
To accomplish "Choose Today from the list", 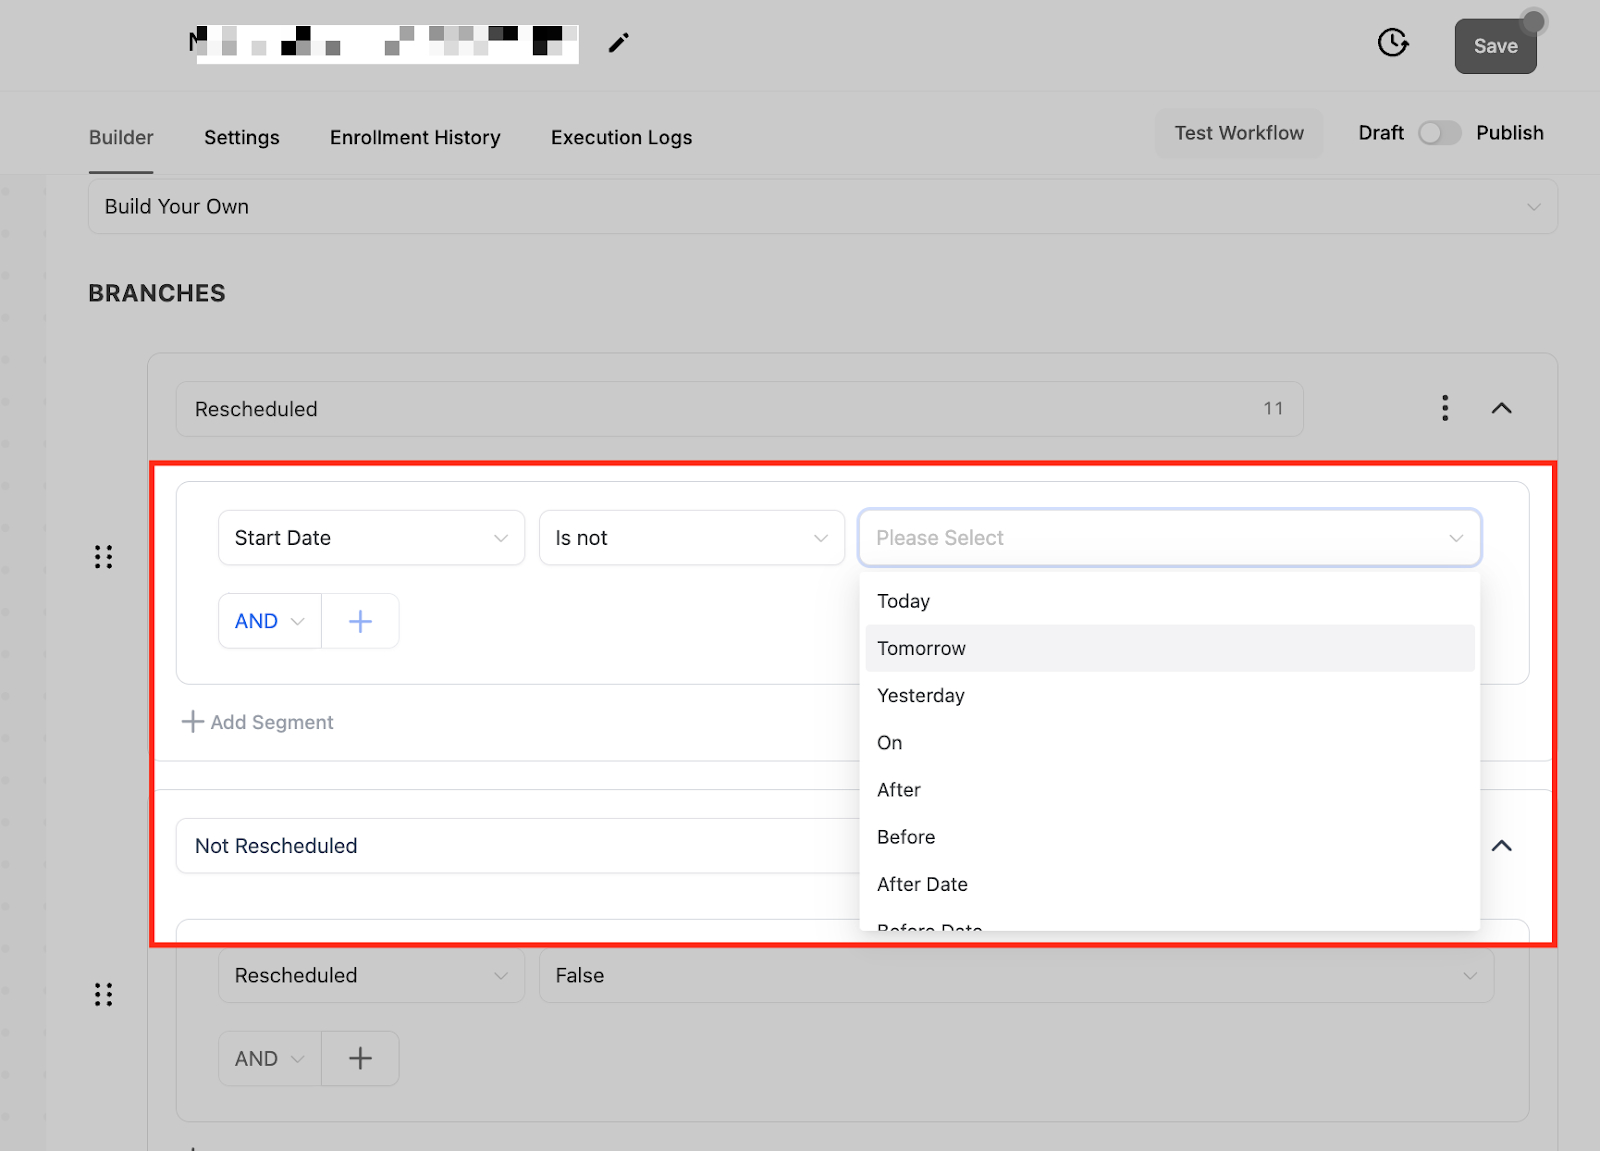I will (x=1169, y=601).
